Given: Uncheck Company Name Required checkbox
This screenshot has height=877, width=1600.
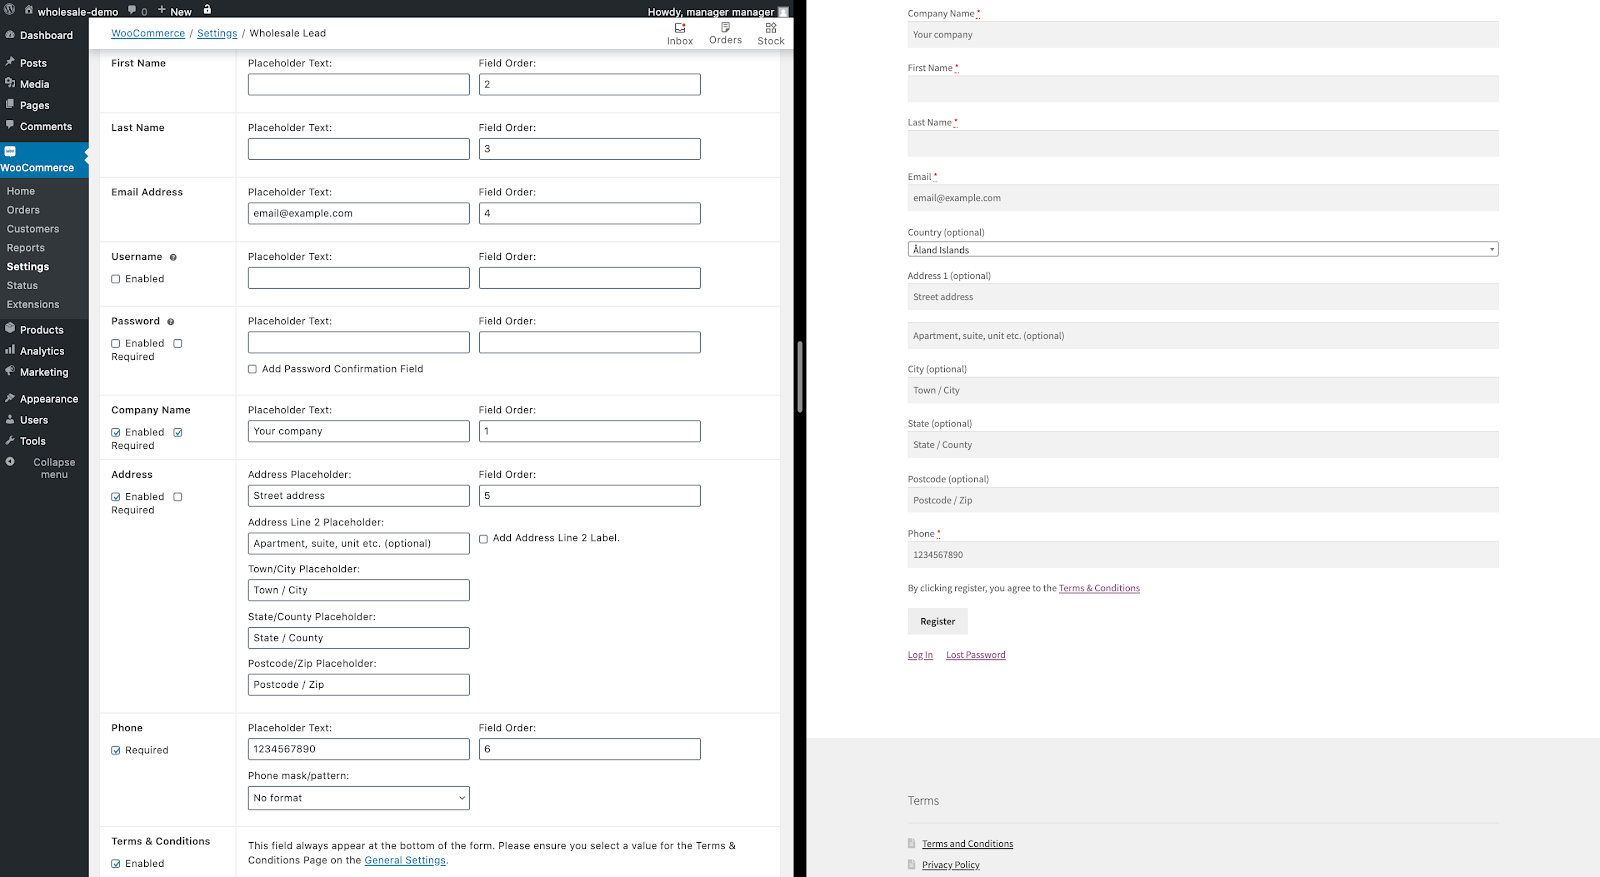Looking at the screenshot, I should pos(178,432).
